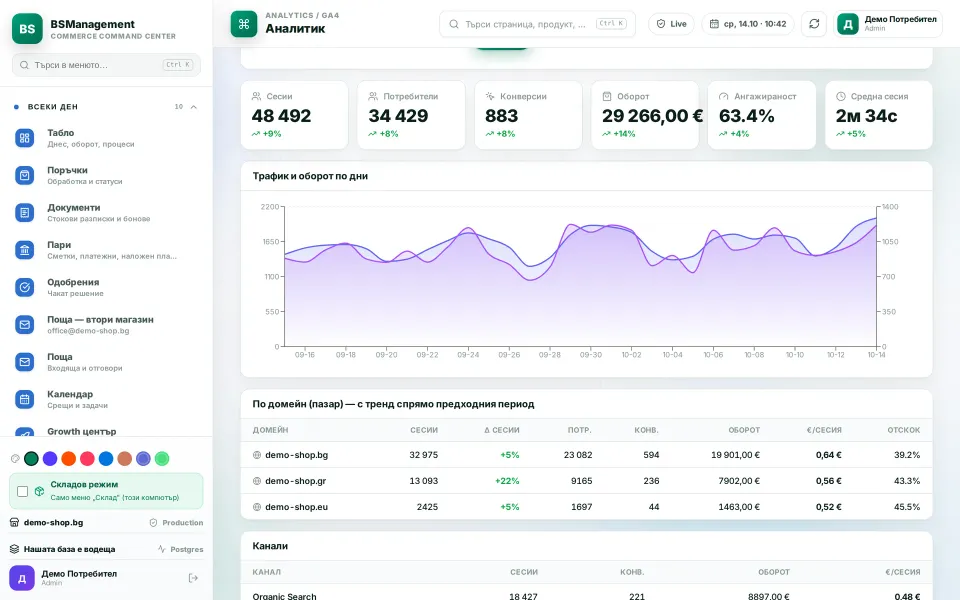Click the Live status button
This screenshot has width=960, height=600.
point(672,24)
